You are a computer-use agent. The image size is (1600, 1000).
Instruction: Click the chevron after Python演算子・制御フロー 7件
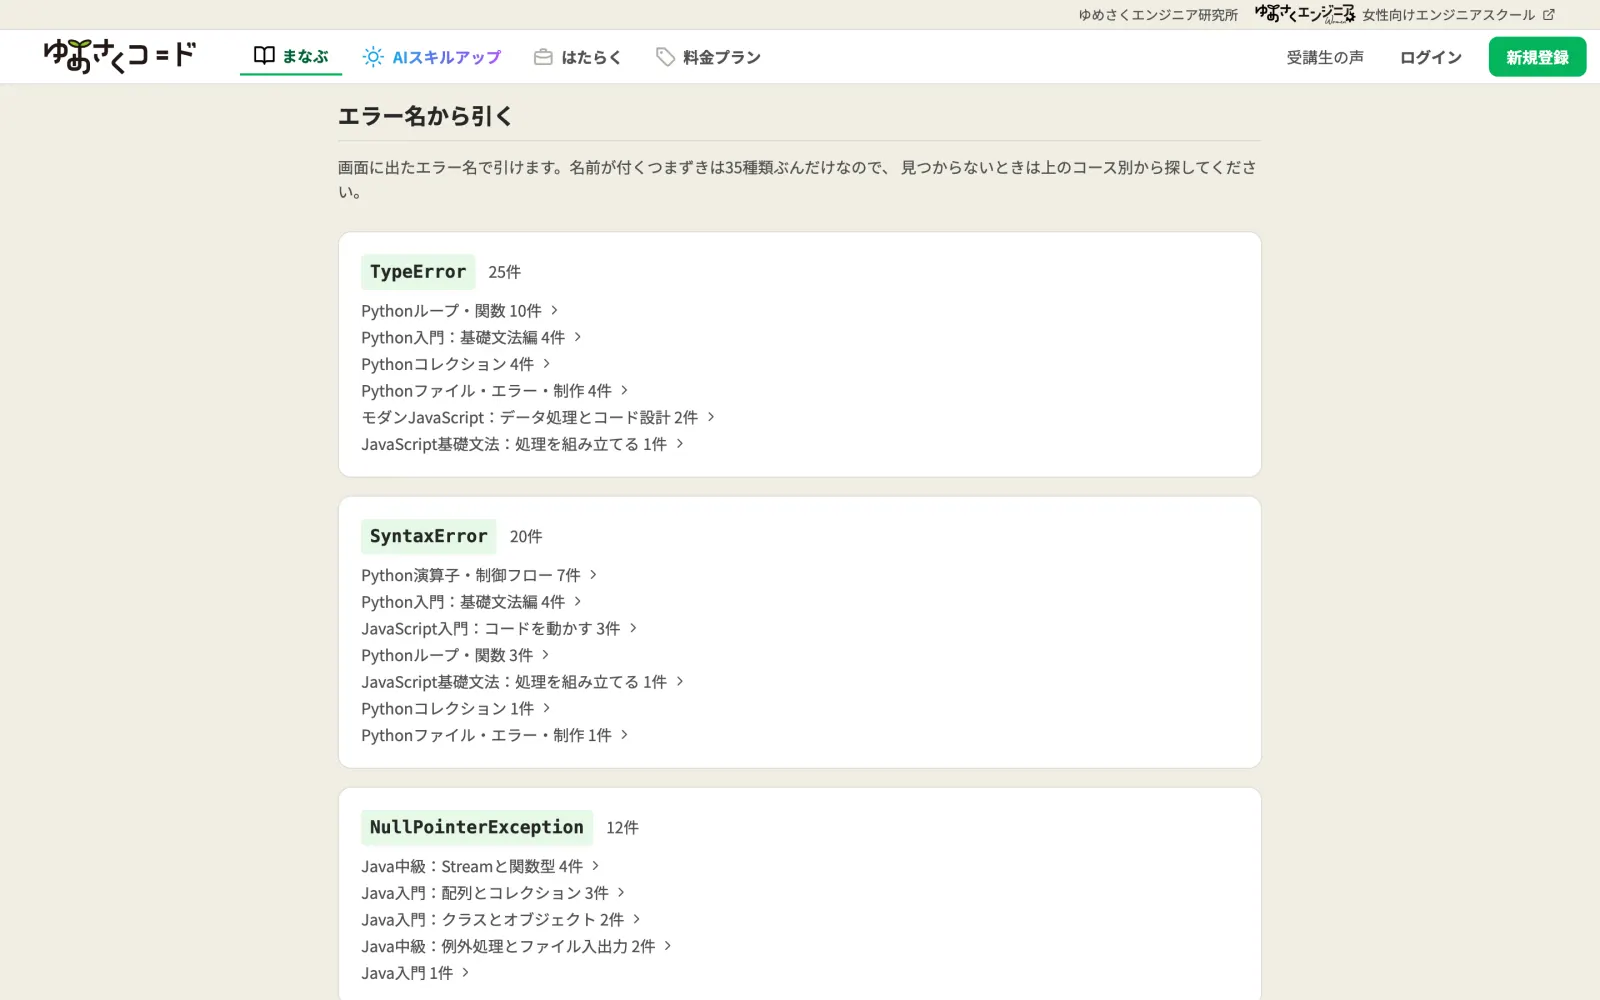593,575
